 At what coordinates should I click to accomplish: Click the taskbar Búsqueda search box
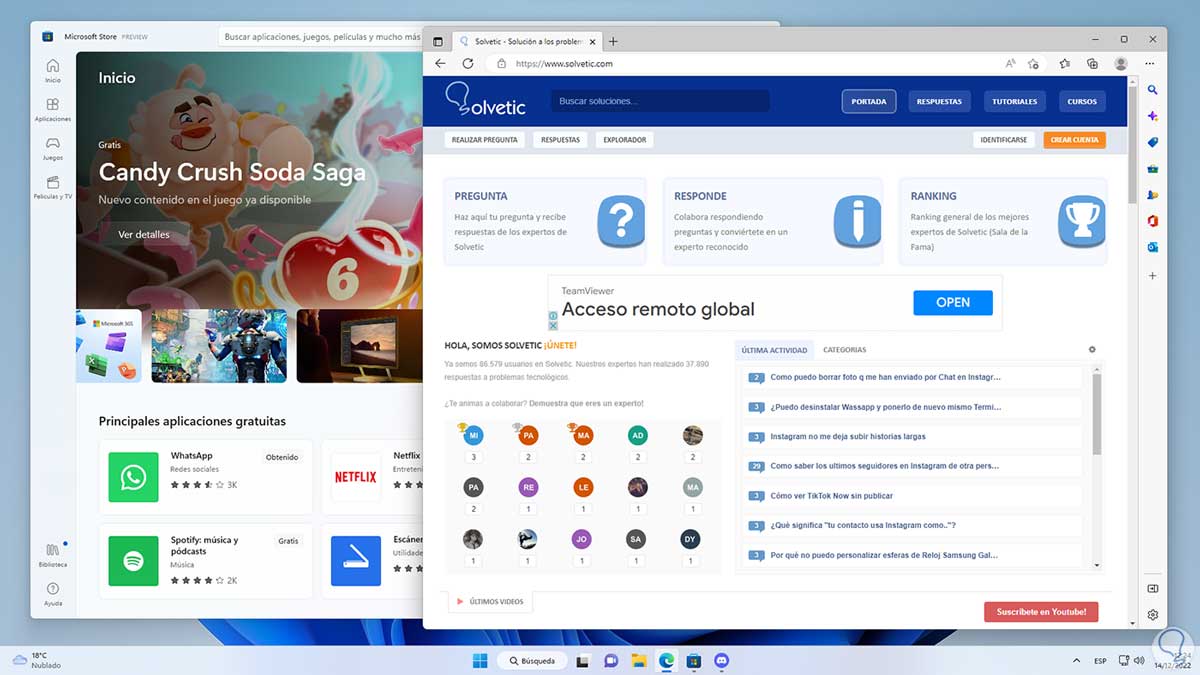coord(533,661)
